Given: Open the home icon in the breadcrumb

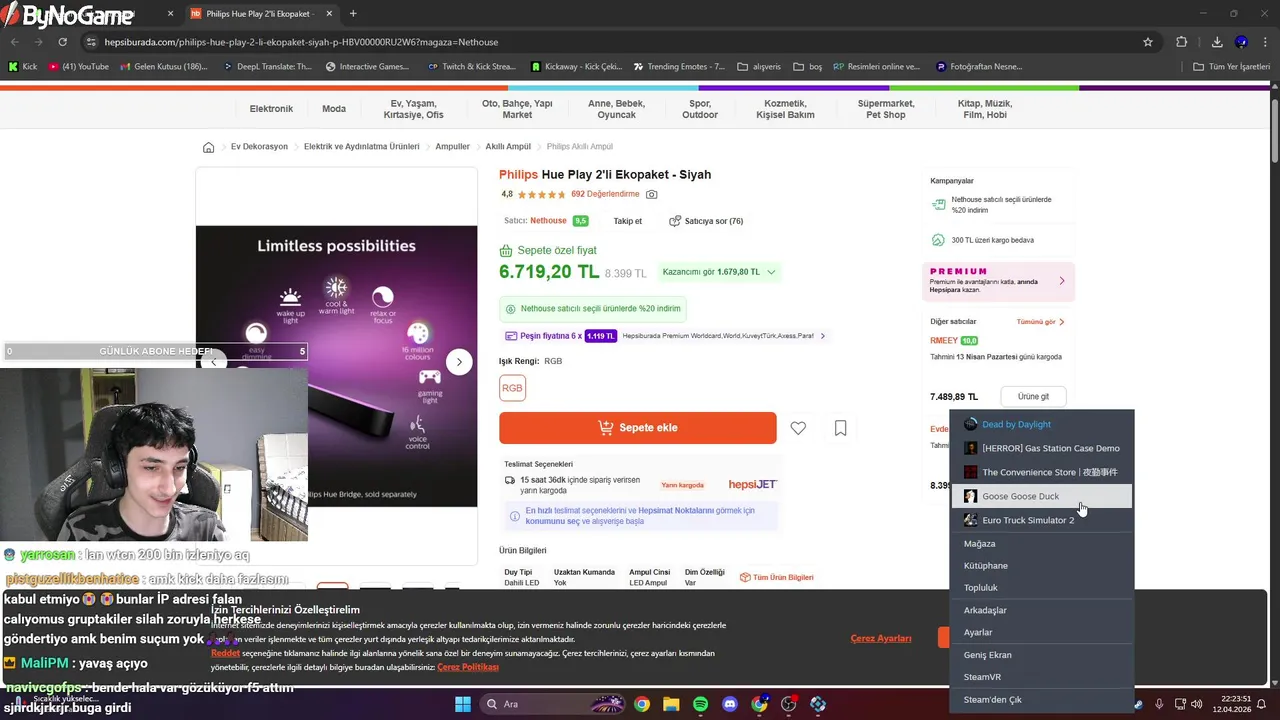Looking at the screenshot, I should pos(208,147).
